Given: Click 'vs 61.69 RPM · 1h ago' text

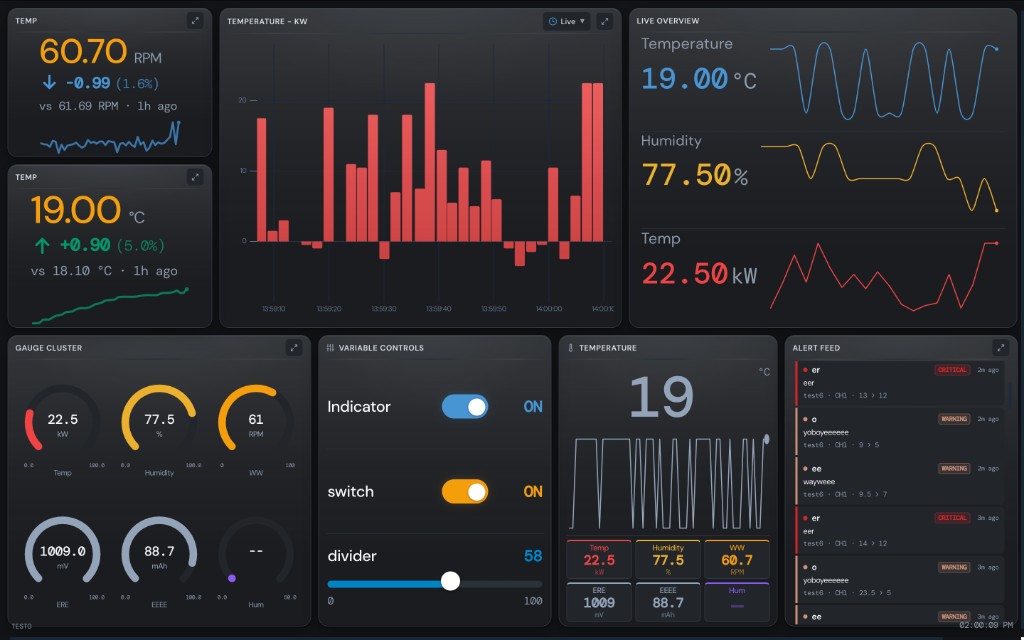Looking at the screenshot, I should point(108,106).
